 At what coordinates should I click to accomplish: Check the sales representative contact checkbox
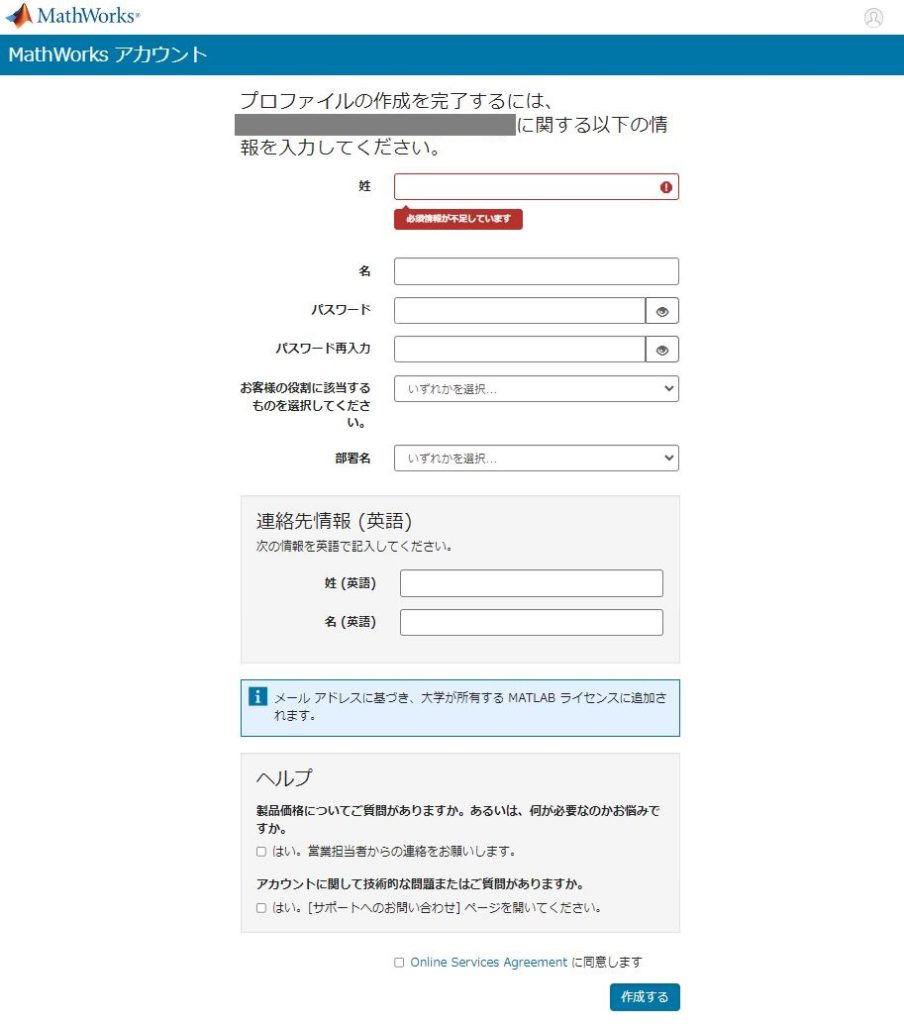261,852
